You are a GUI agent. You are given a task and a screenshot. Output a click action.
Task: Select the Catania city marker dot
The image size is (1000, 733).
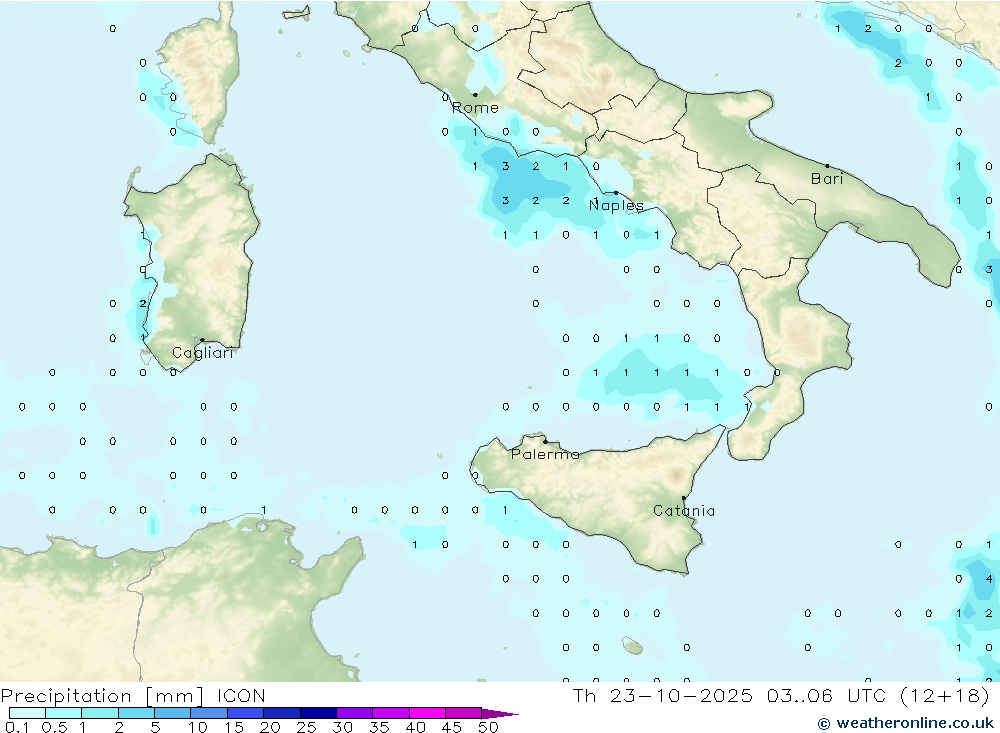point(684,498)
